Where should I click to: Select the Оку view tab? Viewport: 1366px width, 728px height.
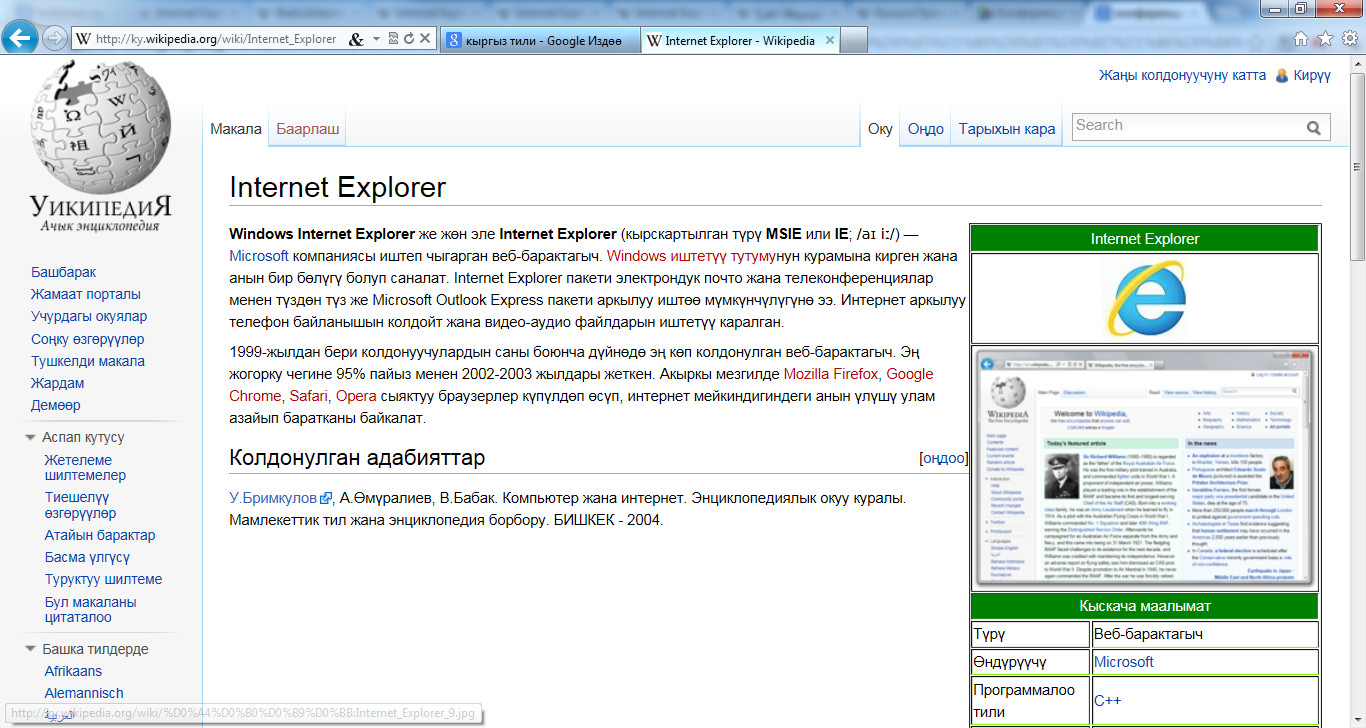pos(880,129)
